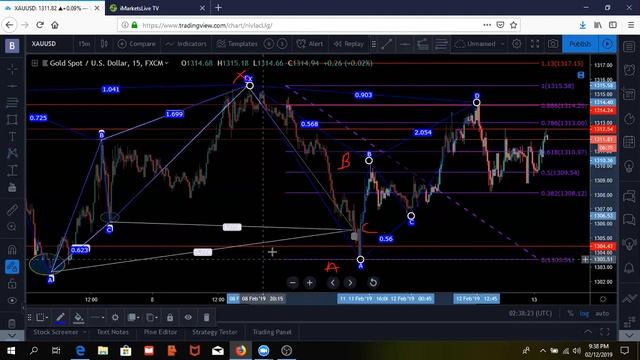The height and width of the screenshot is (360, 640).
Task: Collapse the chart legend box icon
Action: pyautogui.click(x=35, y=63)
